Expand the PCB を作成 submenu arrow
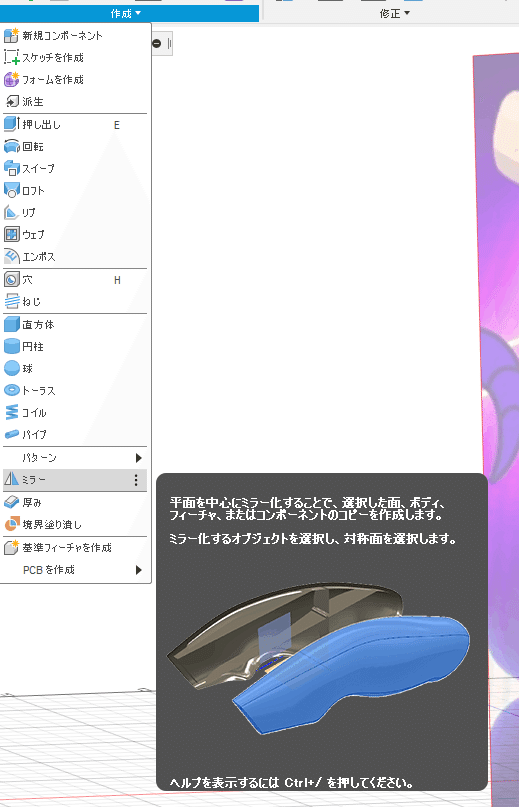The width and height of the screenshot is (519, 807). tap(139, 570)
